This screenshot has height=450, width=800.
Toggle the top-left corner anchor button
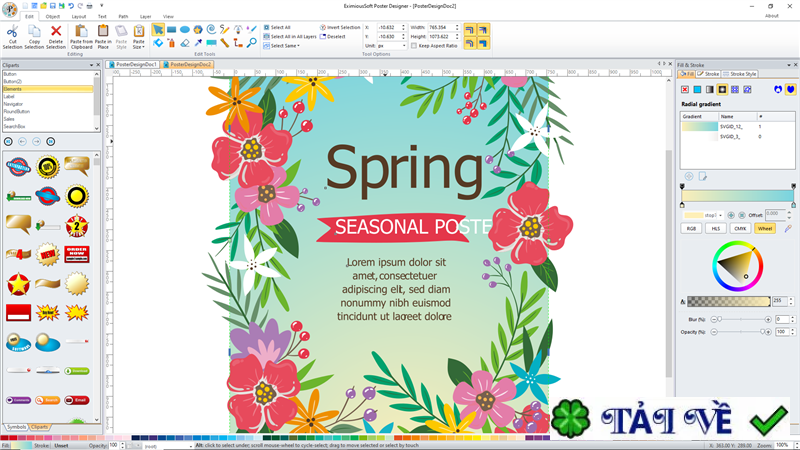[469, 30]
